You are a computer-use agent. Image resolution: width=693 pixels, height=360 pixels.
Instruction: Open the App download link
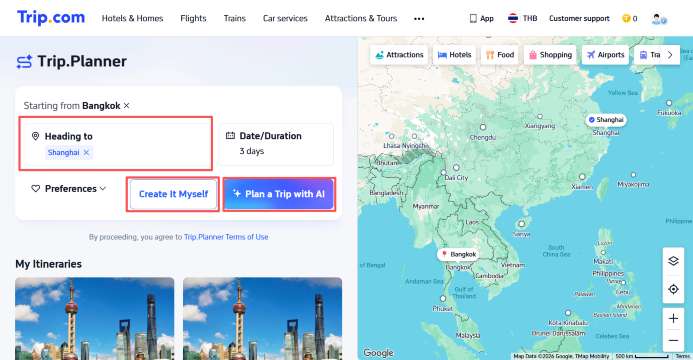pos(481,19)
